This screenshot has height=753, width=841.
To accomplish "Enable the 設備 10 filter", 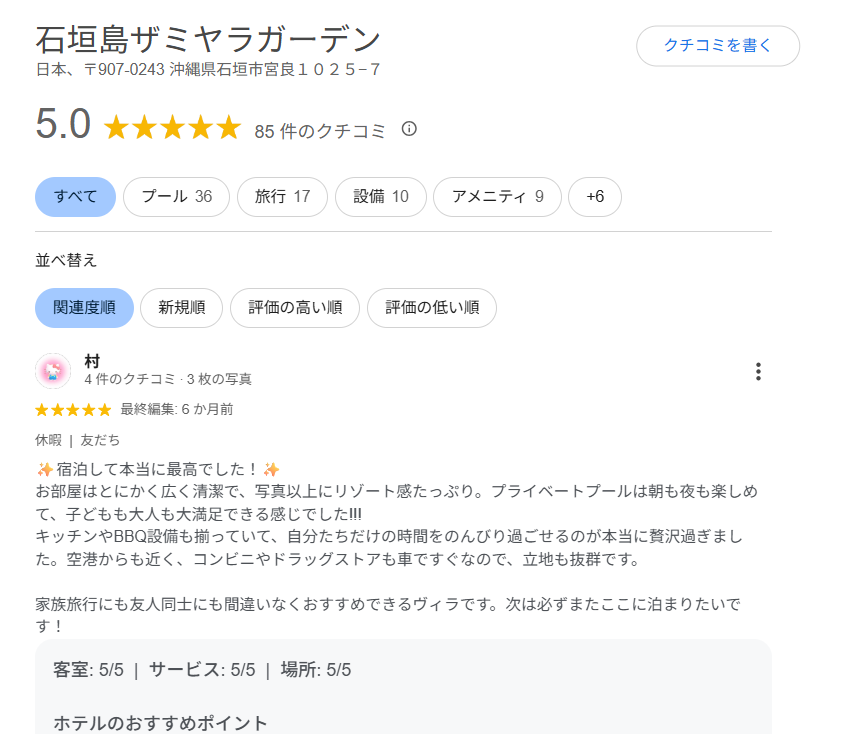I will [381, 197].
